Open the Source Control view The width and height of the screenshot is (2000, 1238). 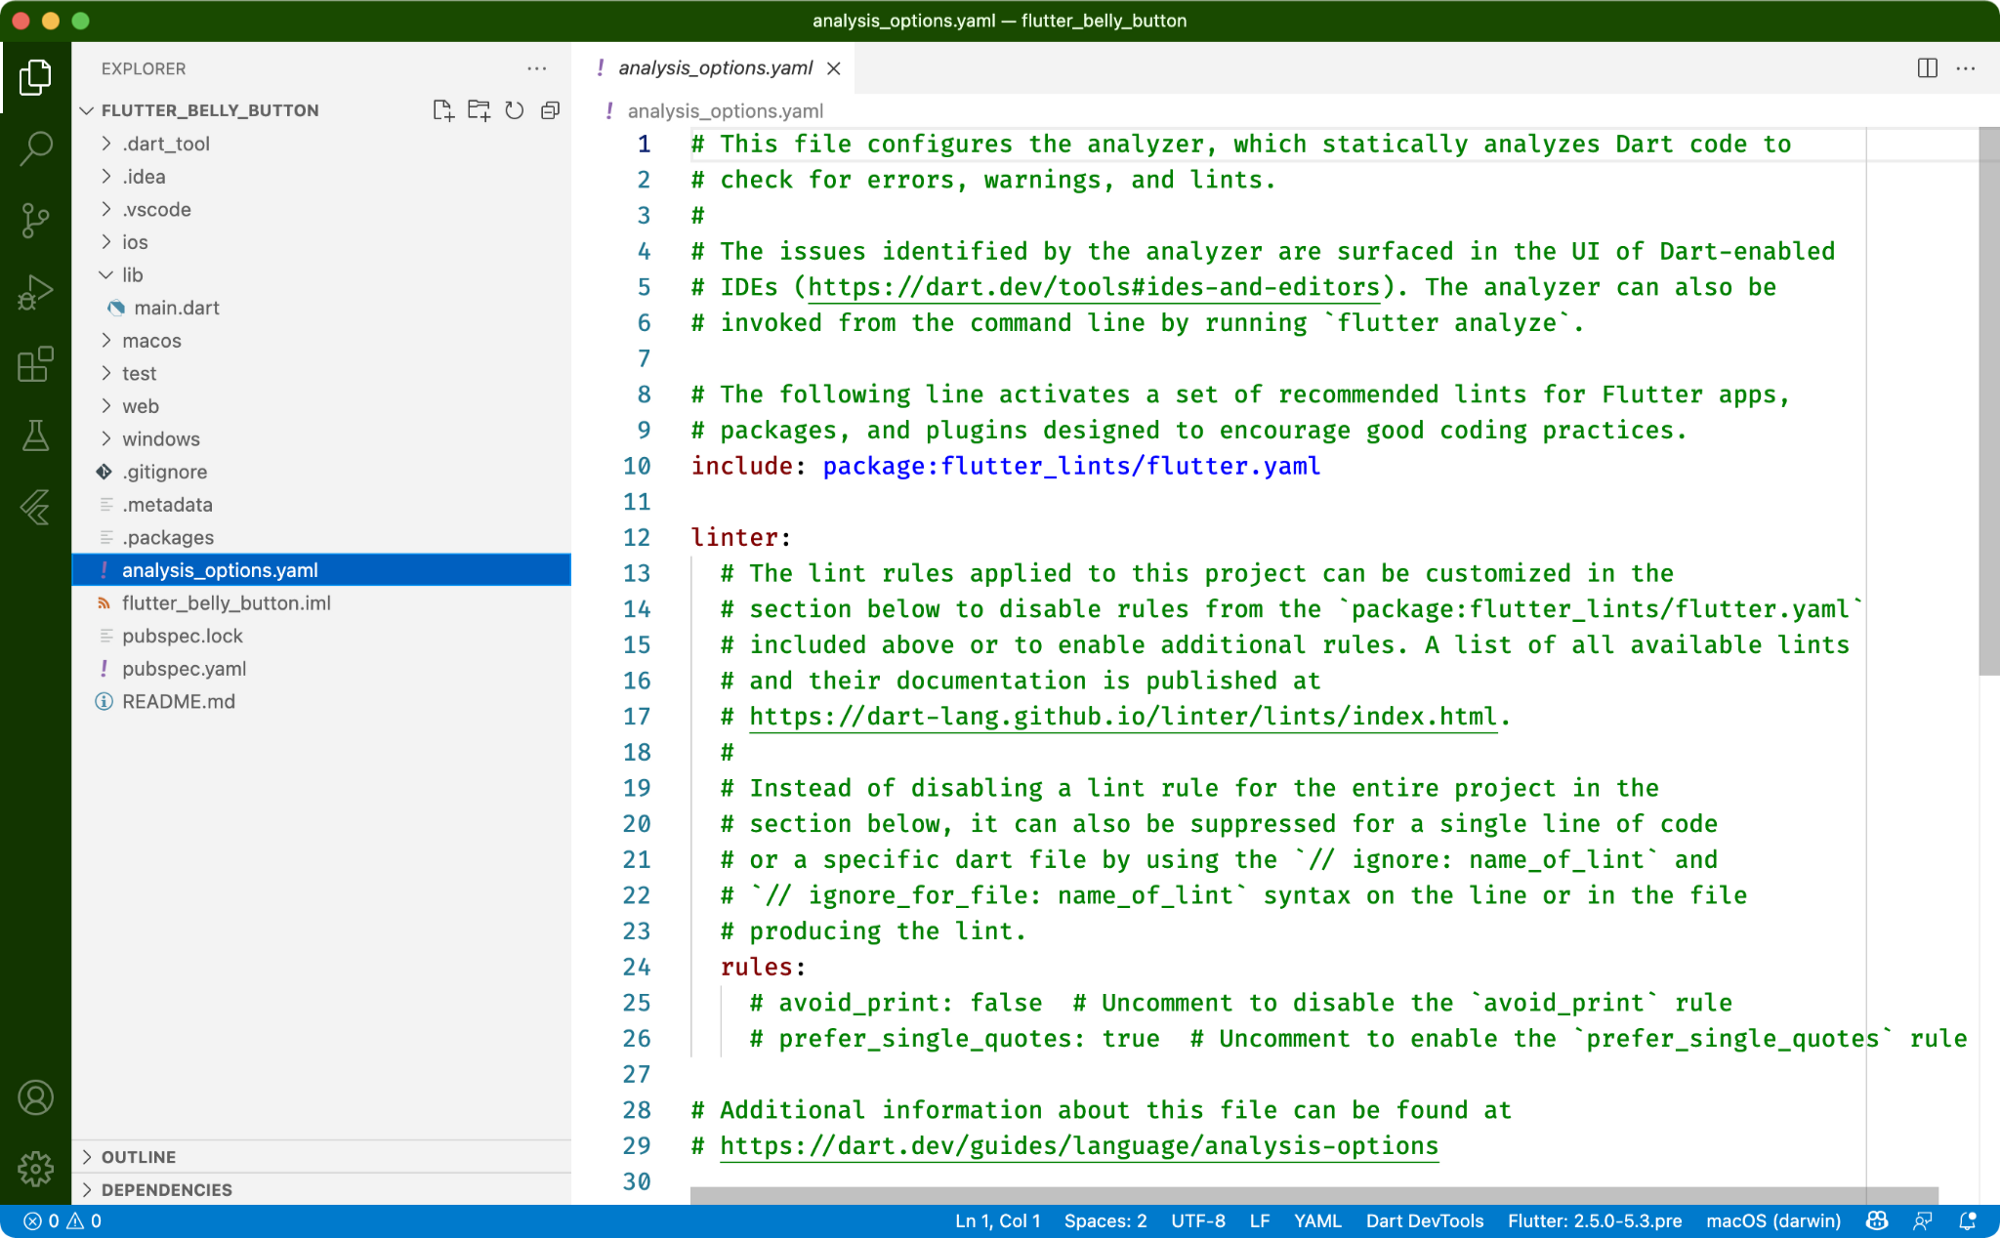36,220
